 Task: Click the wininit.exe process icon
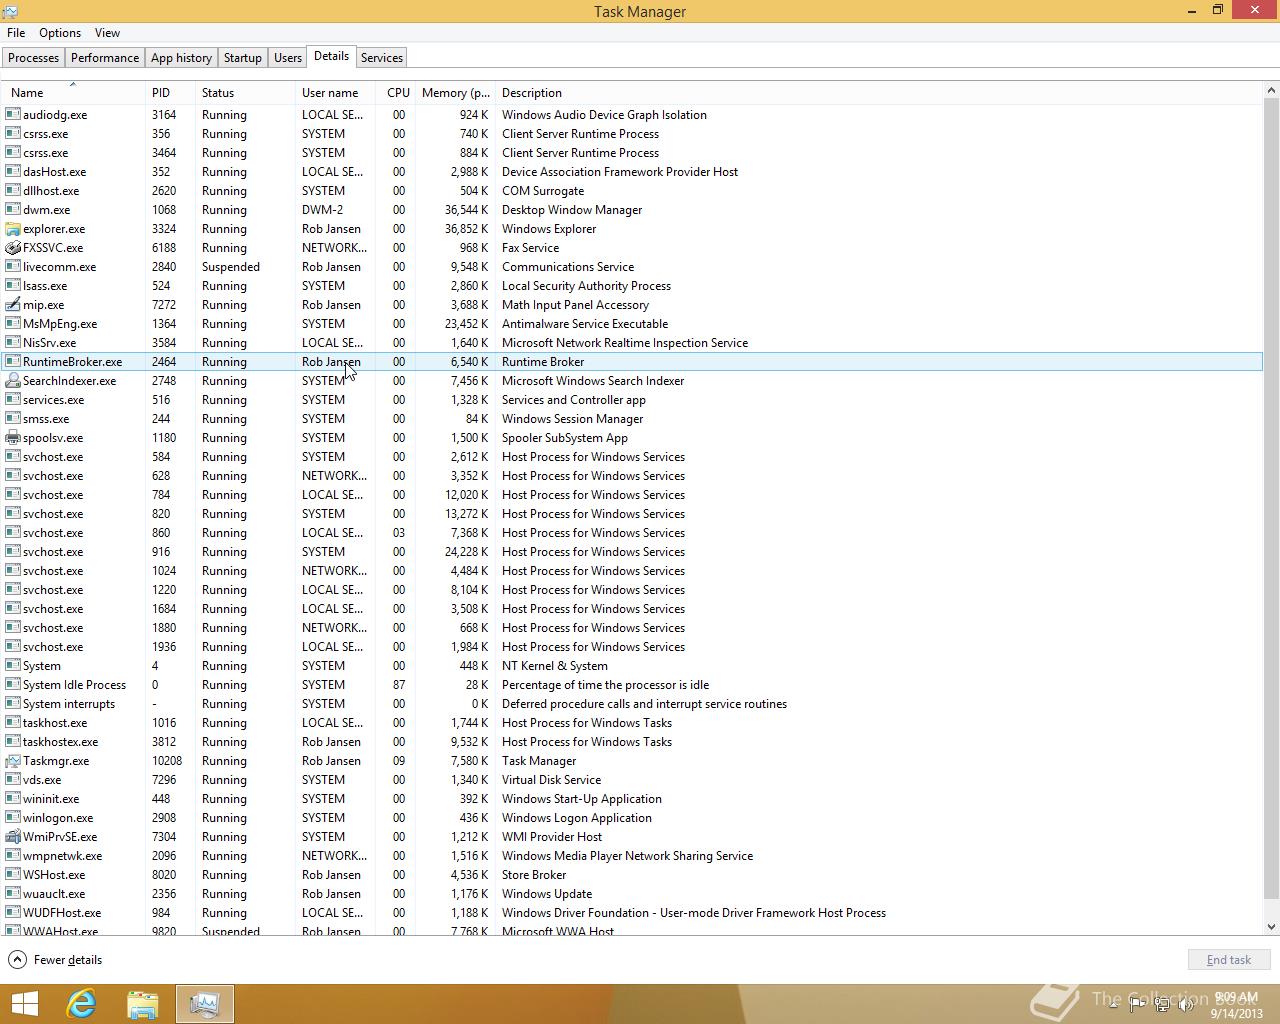tap(13, 799)
